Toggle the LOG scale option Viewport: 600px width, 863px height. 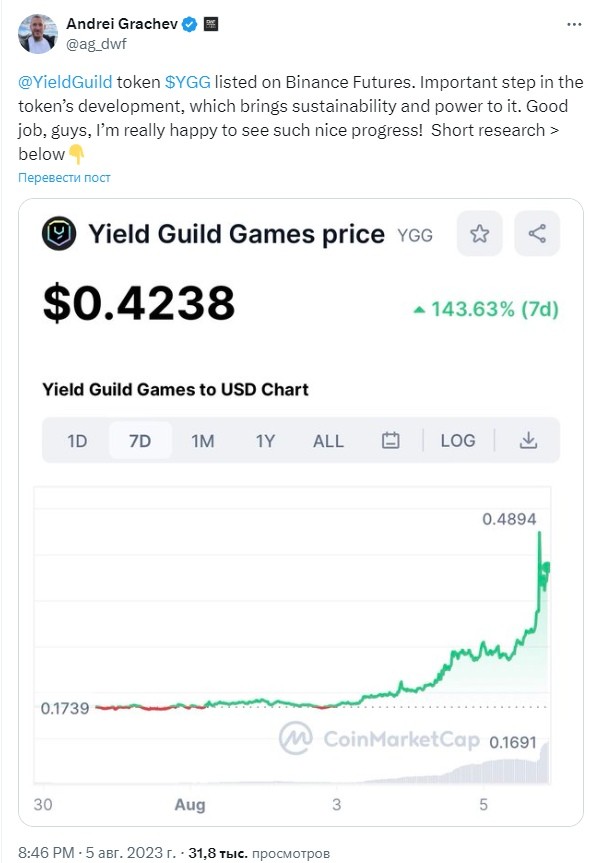(x=457, y=440)
